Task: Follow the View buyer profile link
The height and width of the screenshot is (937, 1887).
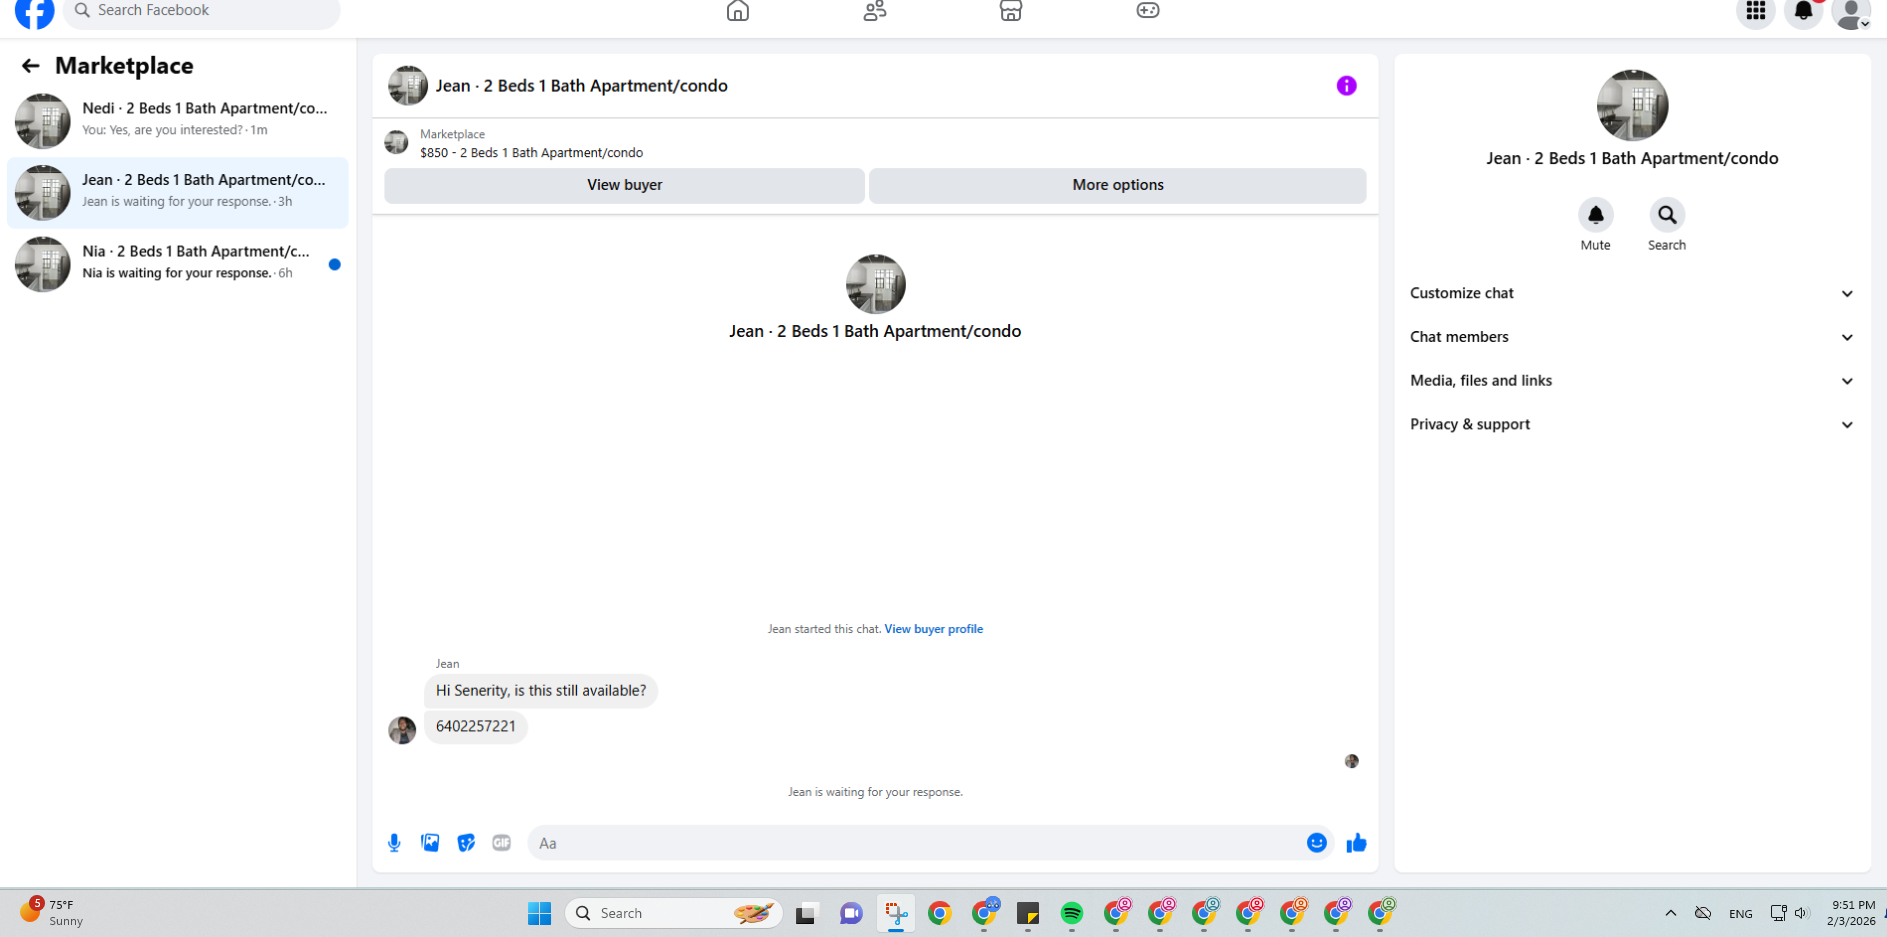Action: pyautogui.click(x=934, y=629)
